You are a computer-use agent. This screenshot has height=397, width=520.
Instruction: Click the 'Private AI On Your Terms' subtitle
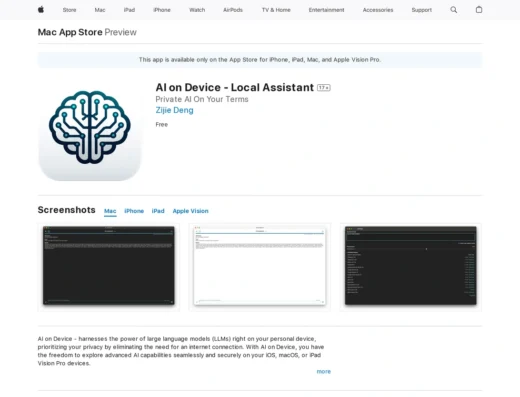tap(202, 99)
